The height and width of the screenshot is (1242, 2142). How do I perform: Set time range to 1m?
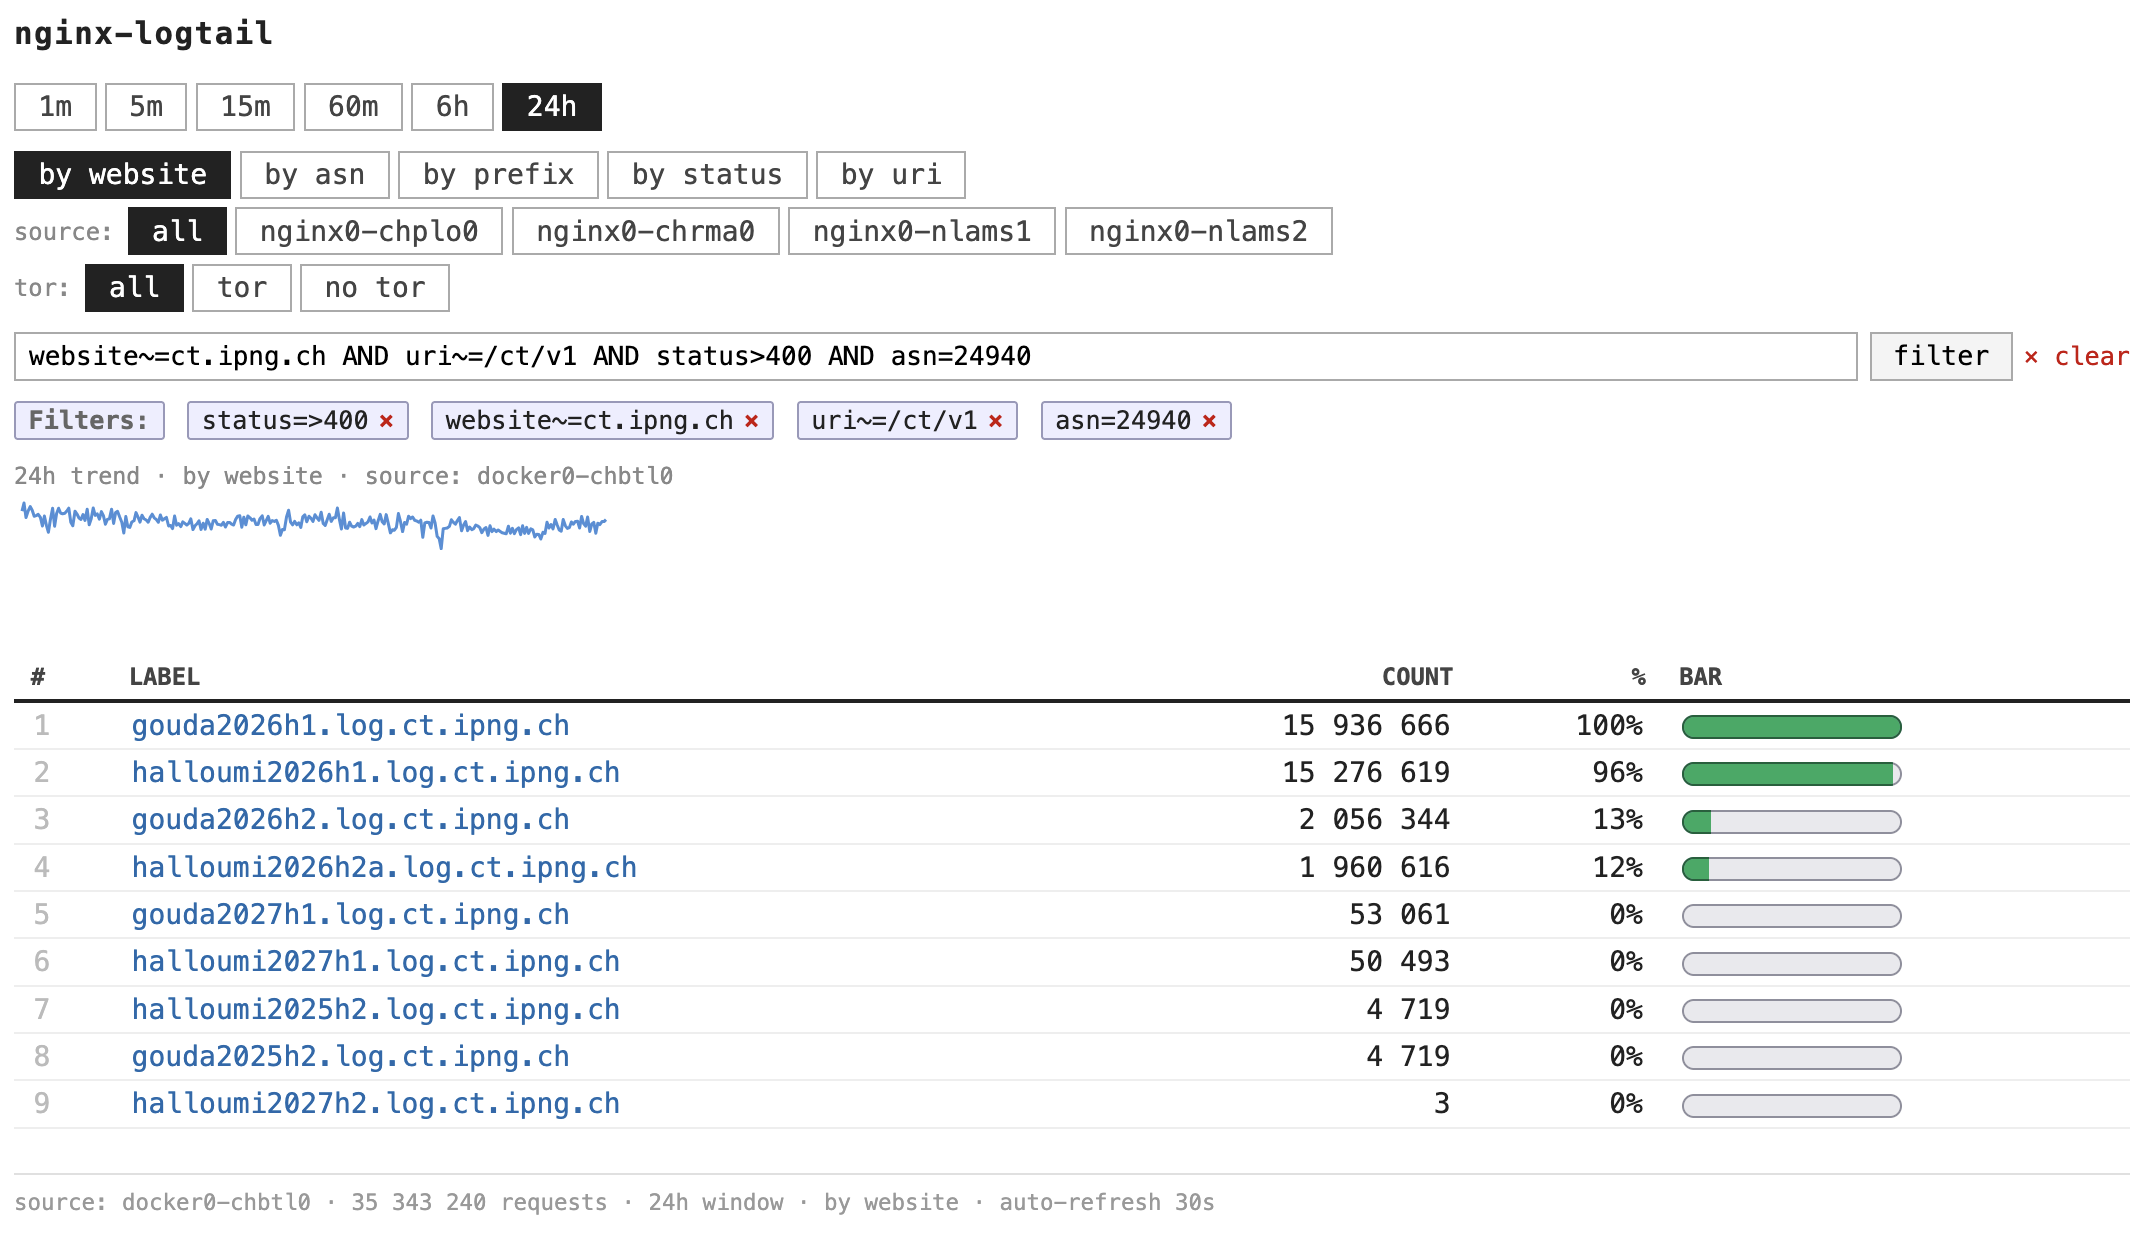click(x=55, y=106)
